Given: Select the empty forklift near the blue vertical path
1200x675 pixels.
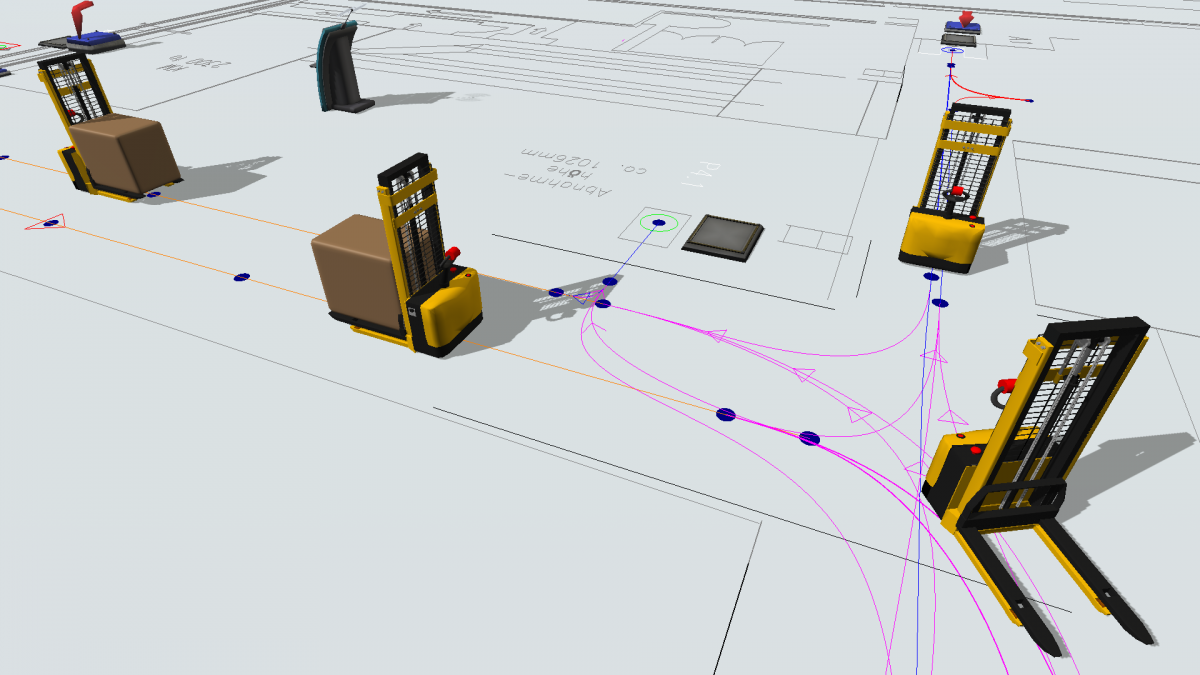Looking at the screenshot, I should (955, 190).
